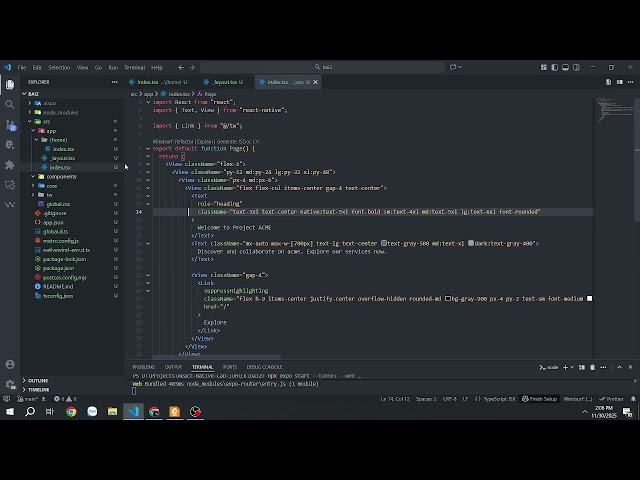Switch to the index.tsx (home) editor tab
640x480 pixels.
(162, 82)
